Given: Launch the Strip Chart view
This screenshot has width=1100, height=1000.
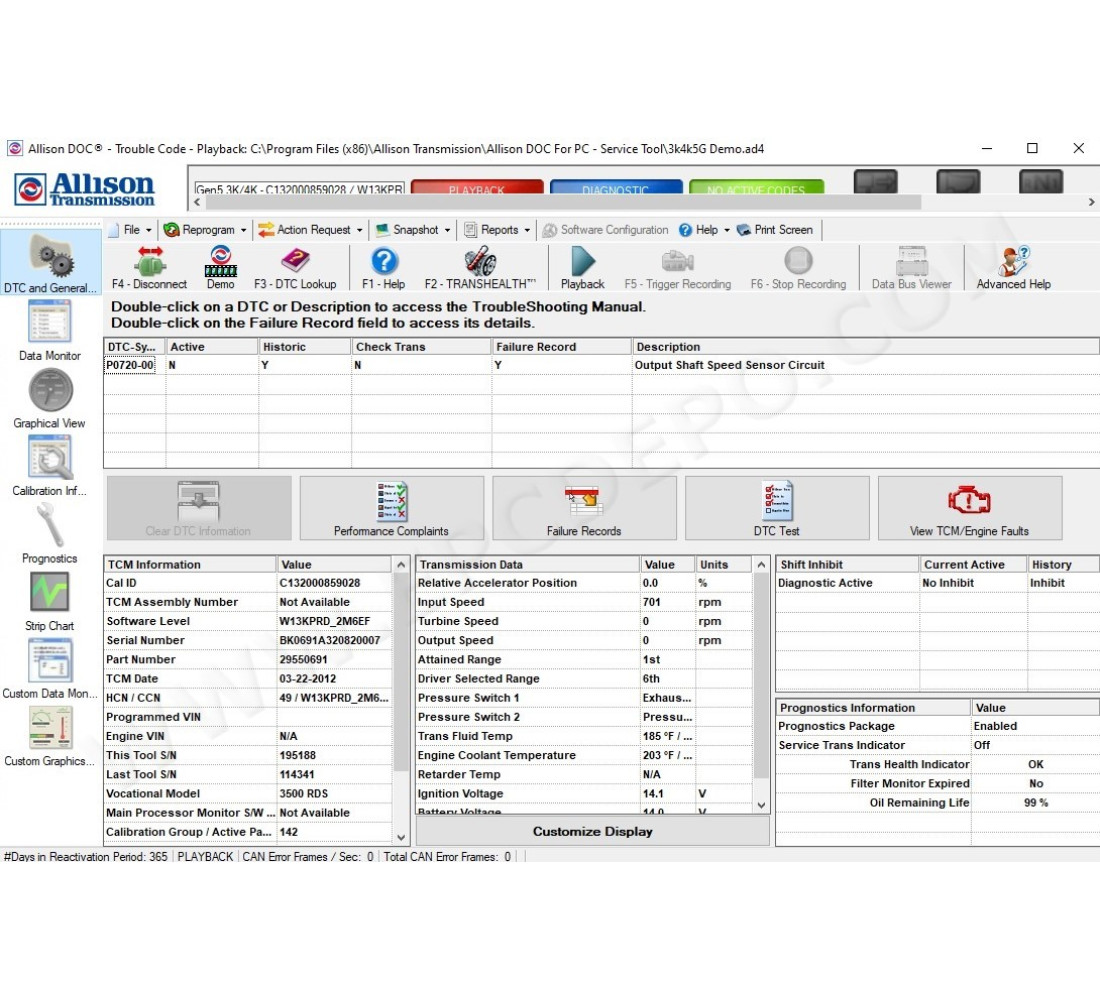Looking at the screenshot, I should (x=50, y=601).
